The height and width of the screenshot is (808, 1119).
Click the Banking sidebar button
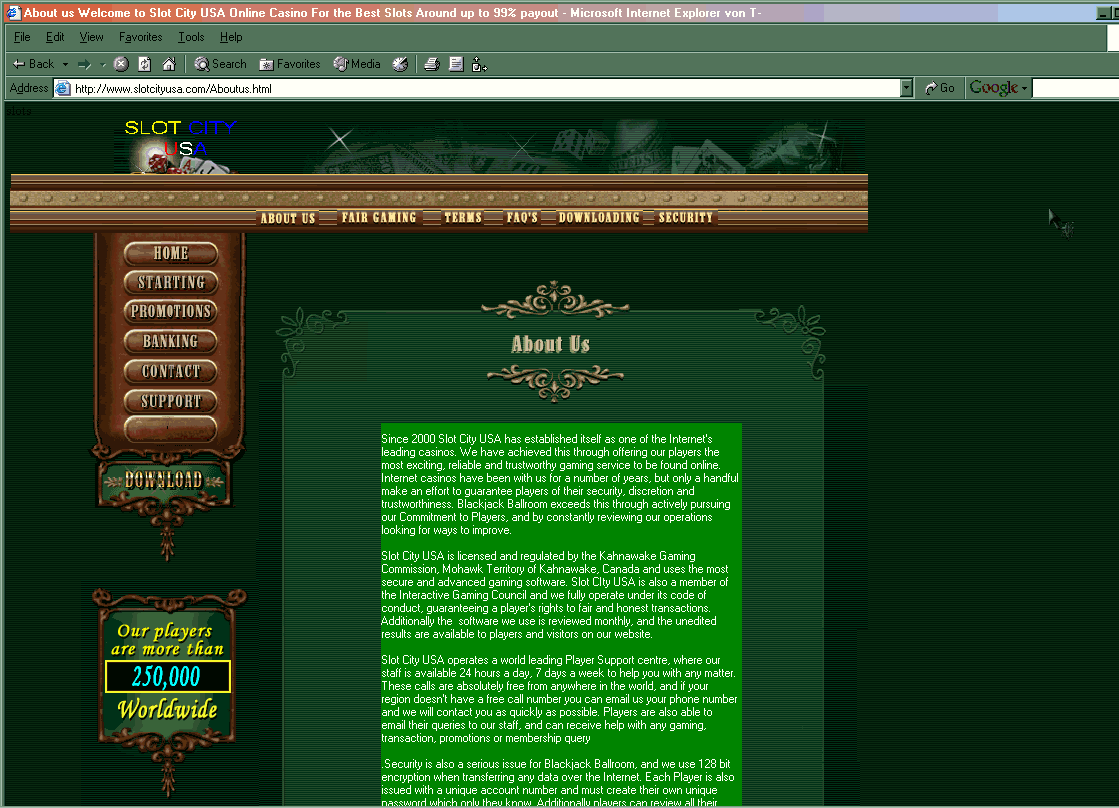click(x=171, y=342)
